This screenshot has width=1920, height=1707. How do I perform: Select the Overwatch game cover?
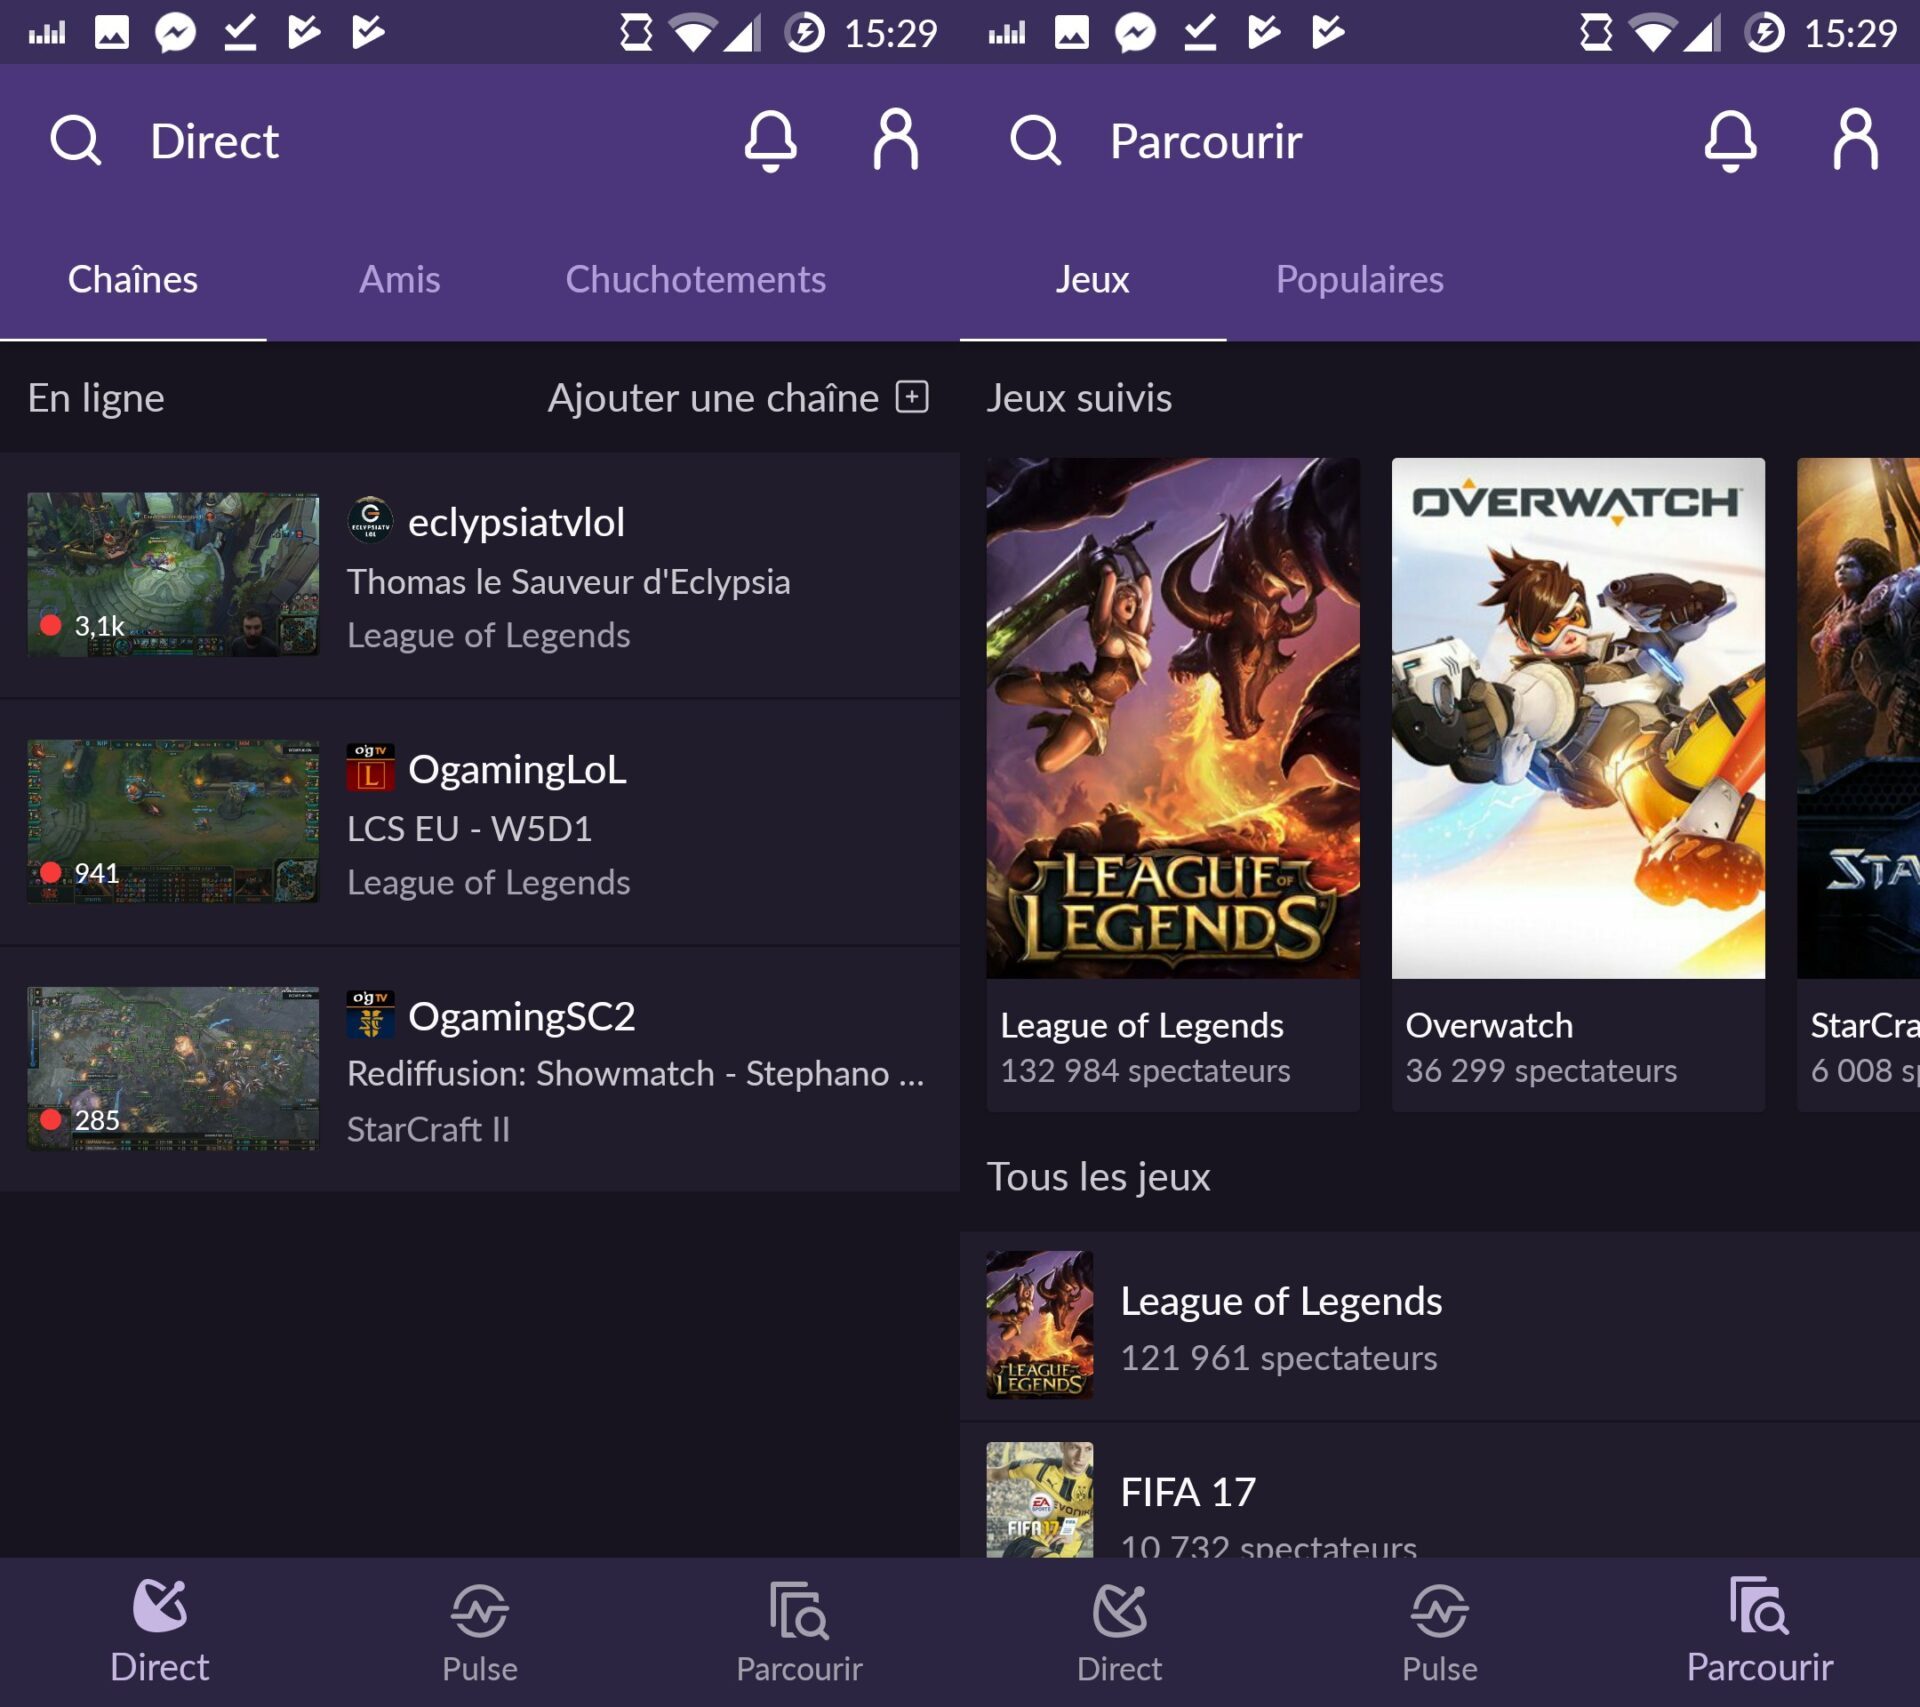coord(1577,717)
